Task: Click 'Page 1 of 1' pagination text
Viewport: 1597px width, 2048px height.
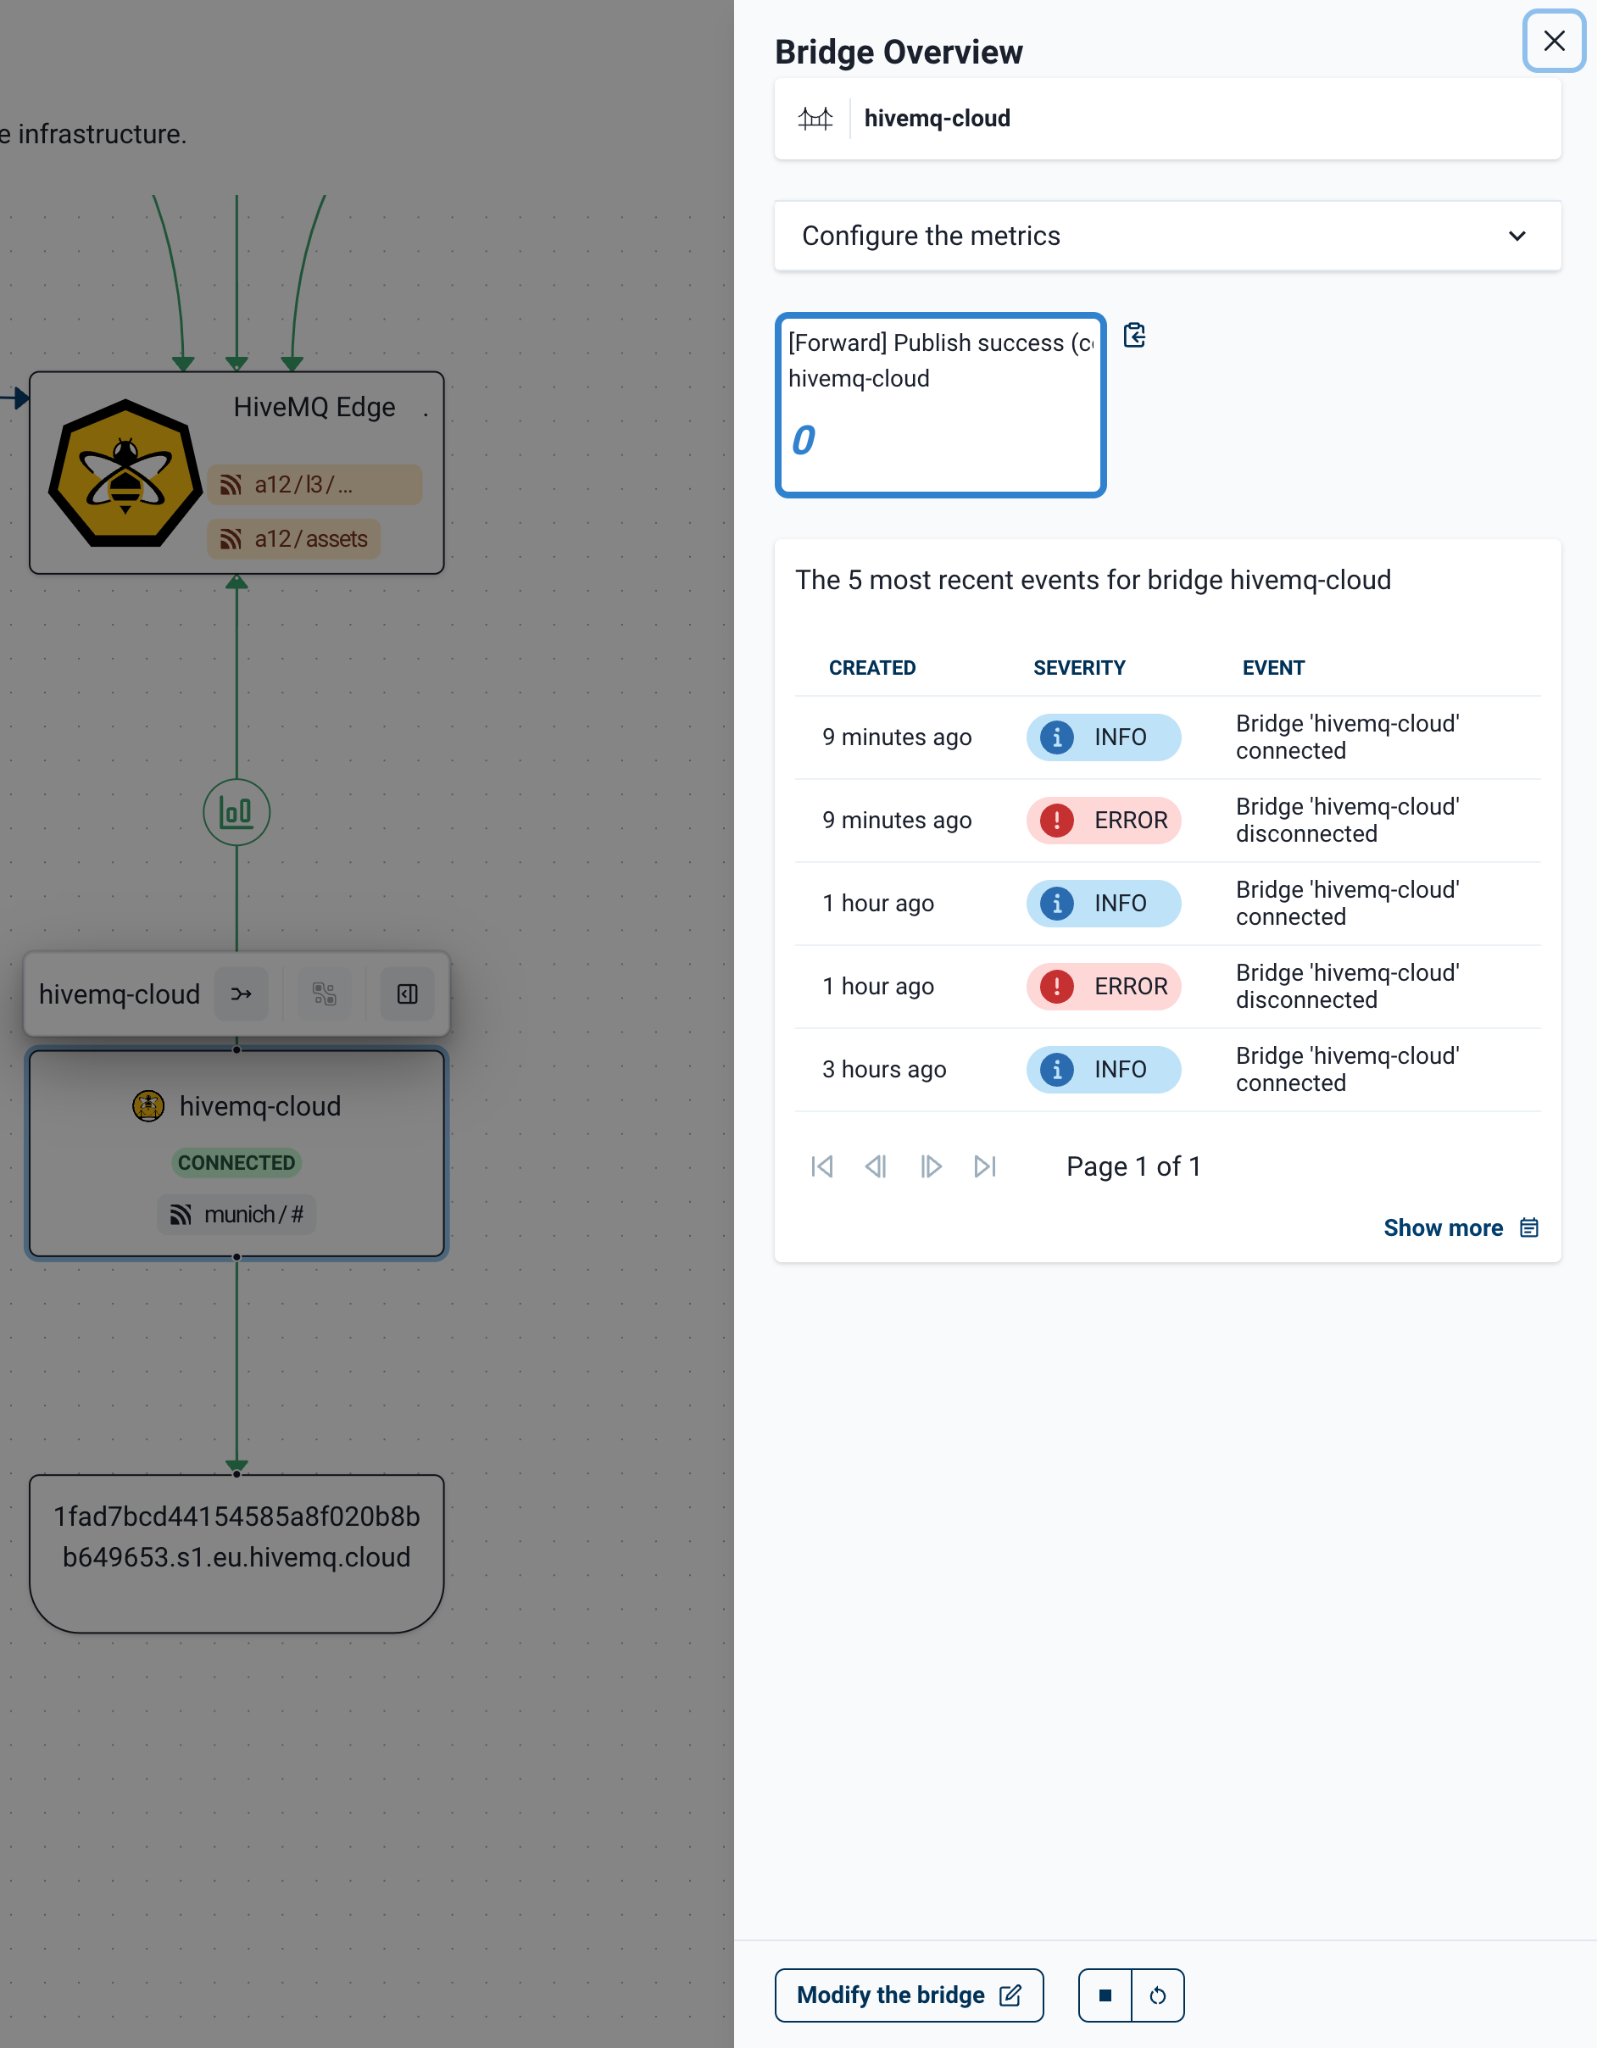Action: [x=1133, y=1166]
